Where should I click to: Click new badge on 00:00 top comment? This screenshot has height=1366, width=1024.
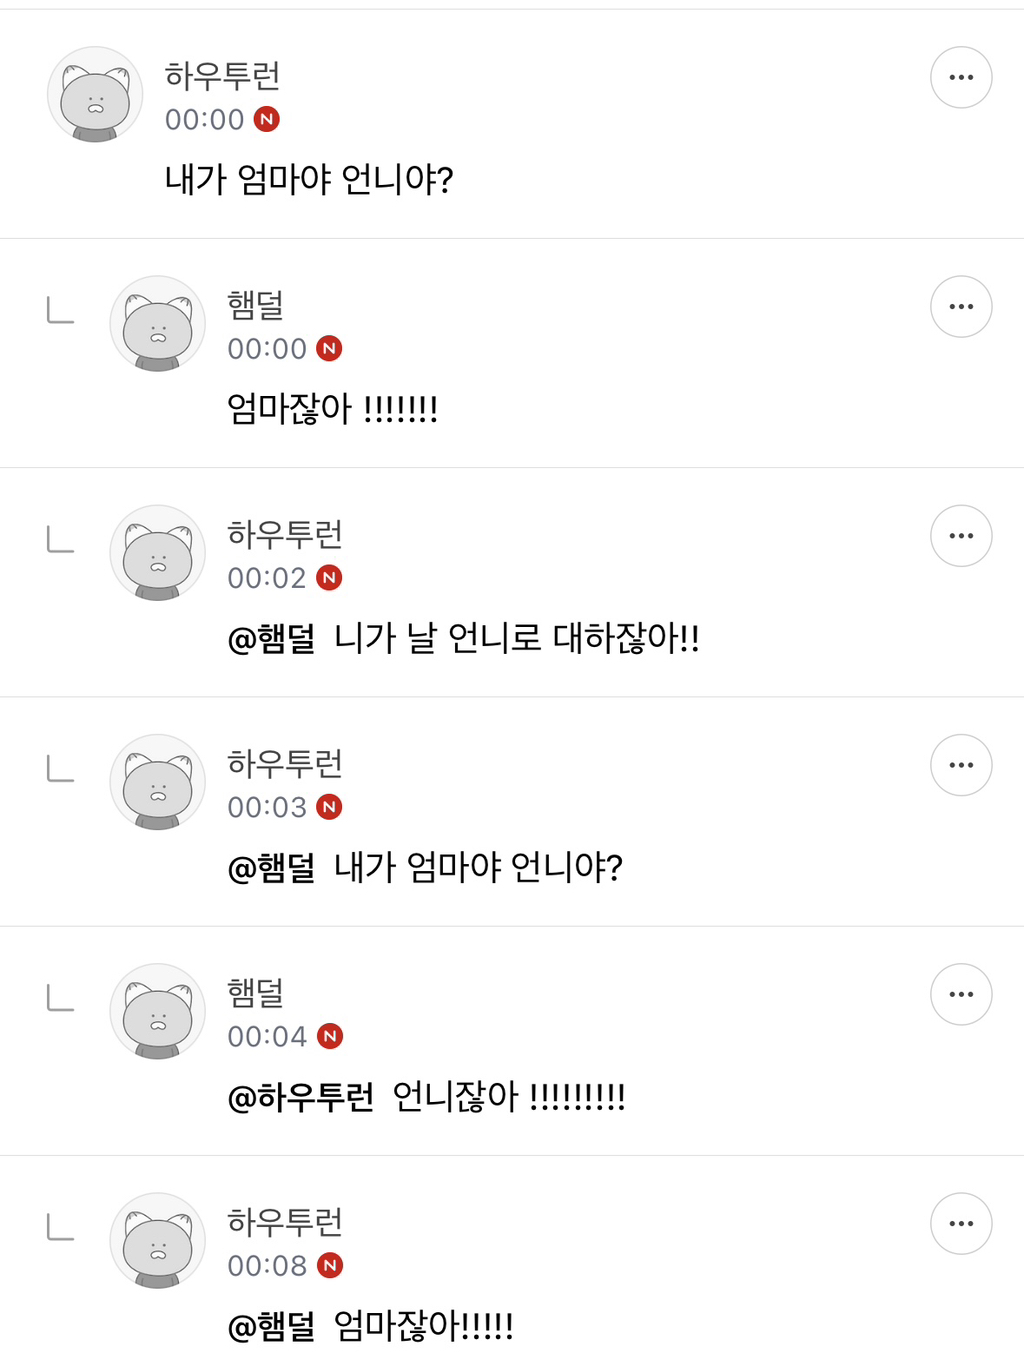pyautogui.click(x=266, y=119)
